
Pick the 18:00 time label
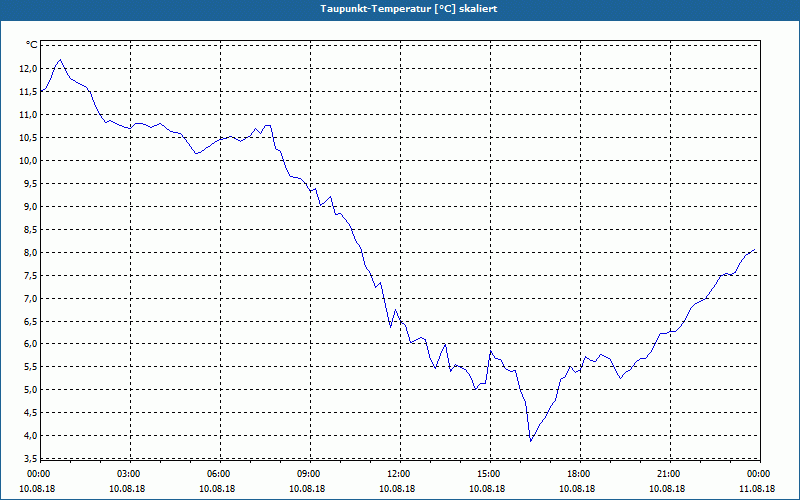click(x=578, y=474)
